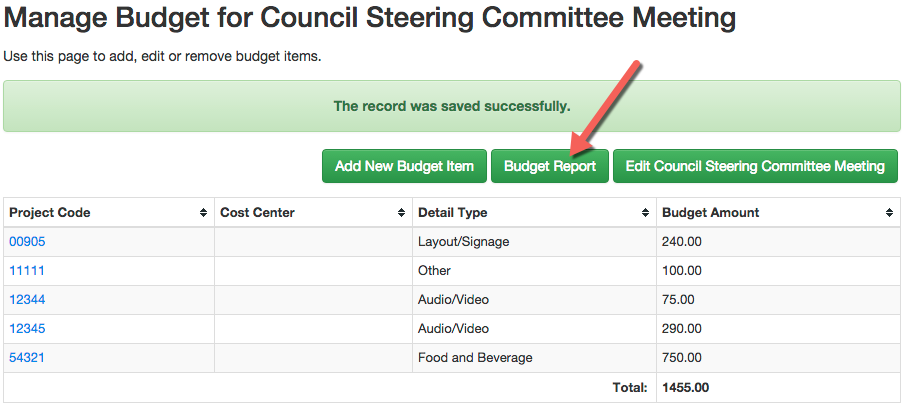Click the record saved success banner
Screen dimensions: 902x413
tap(452, 106)
